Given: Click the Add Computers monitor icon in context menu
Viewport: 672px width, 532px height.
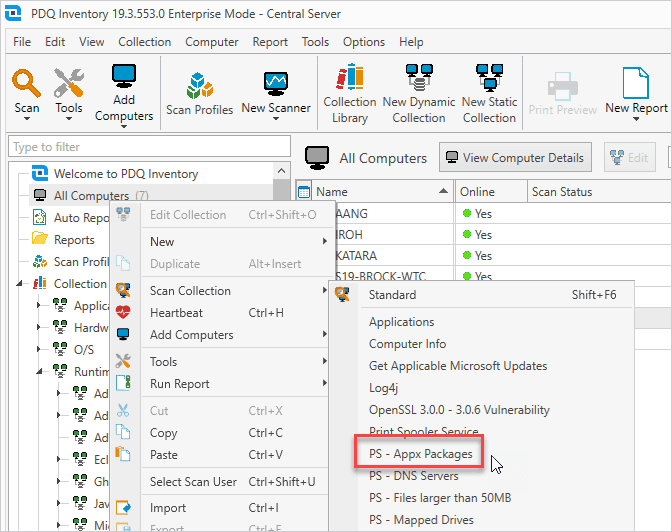Looking at the screenshot, I should click(x=123, y=334).
